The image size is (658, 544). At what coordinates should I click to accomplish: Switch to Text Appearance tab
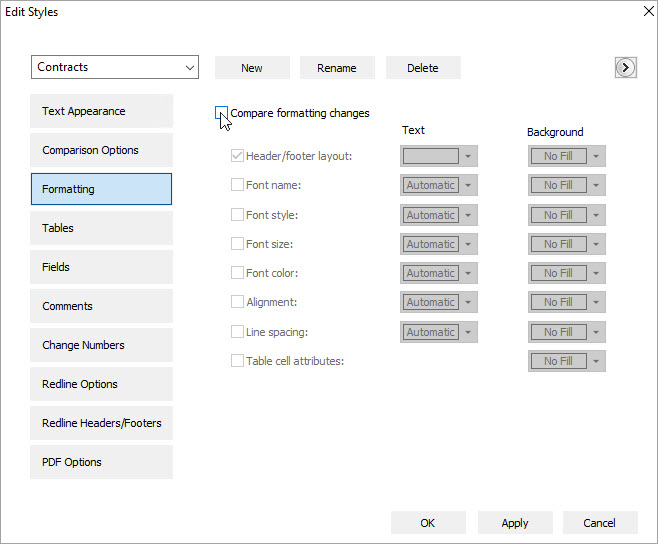pos(101,111)
